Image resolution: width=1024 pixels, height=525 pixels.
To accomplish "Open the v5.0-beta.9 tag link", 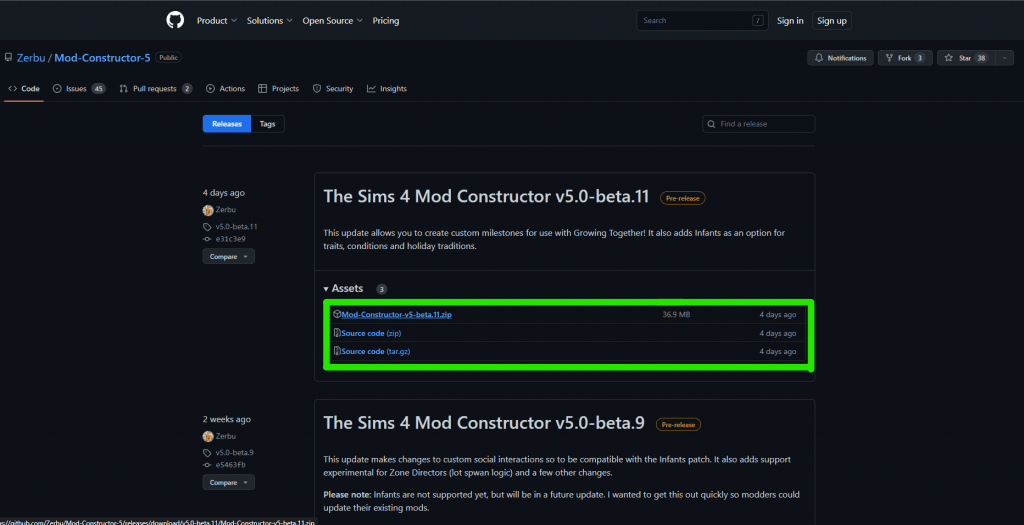I will click(234, 453).
